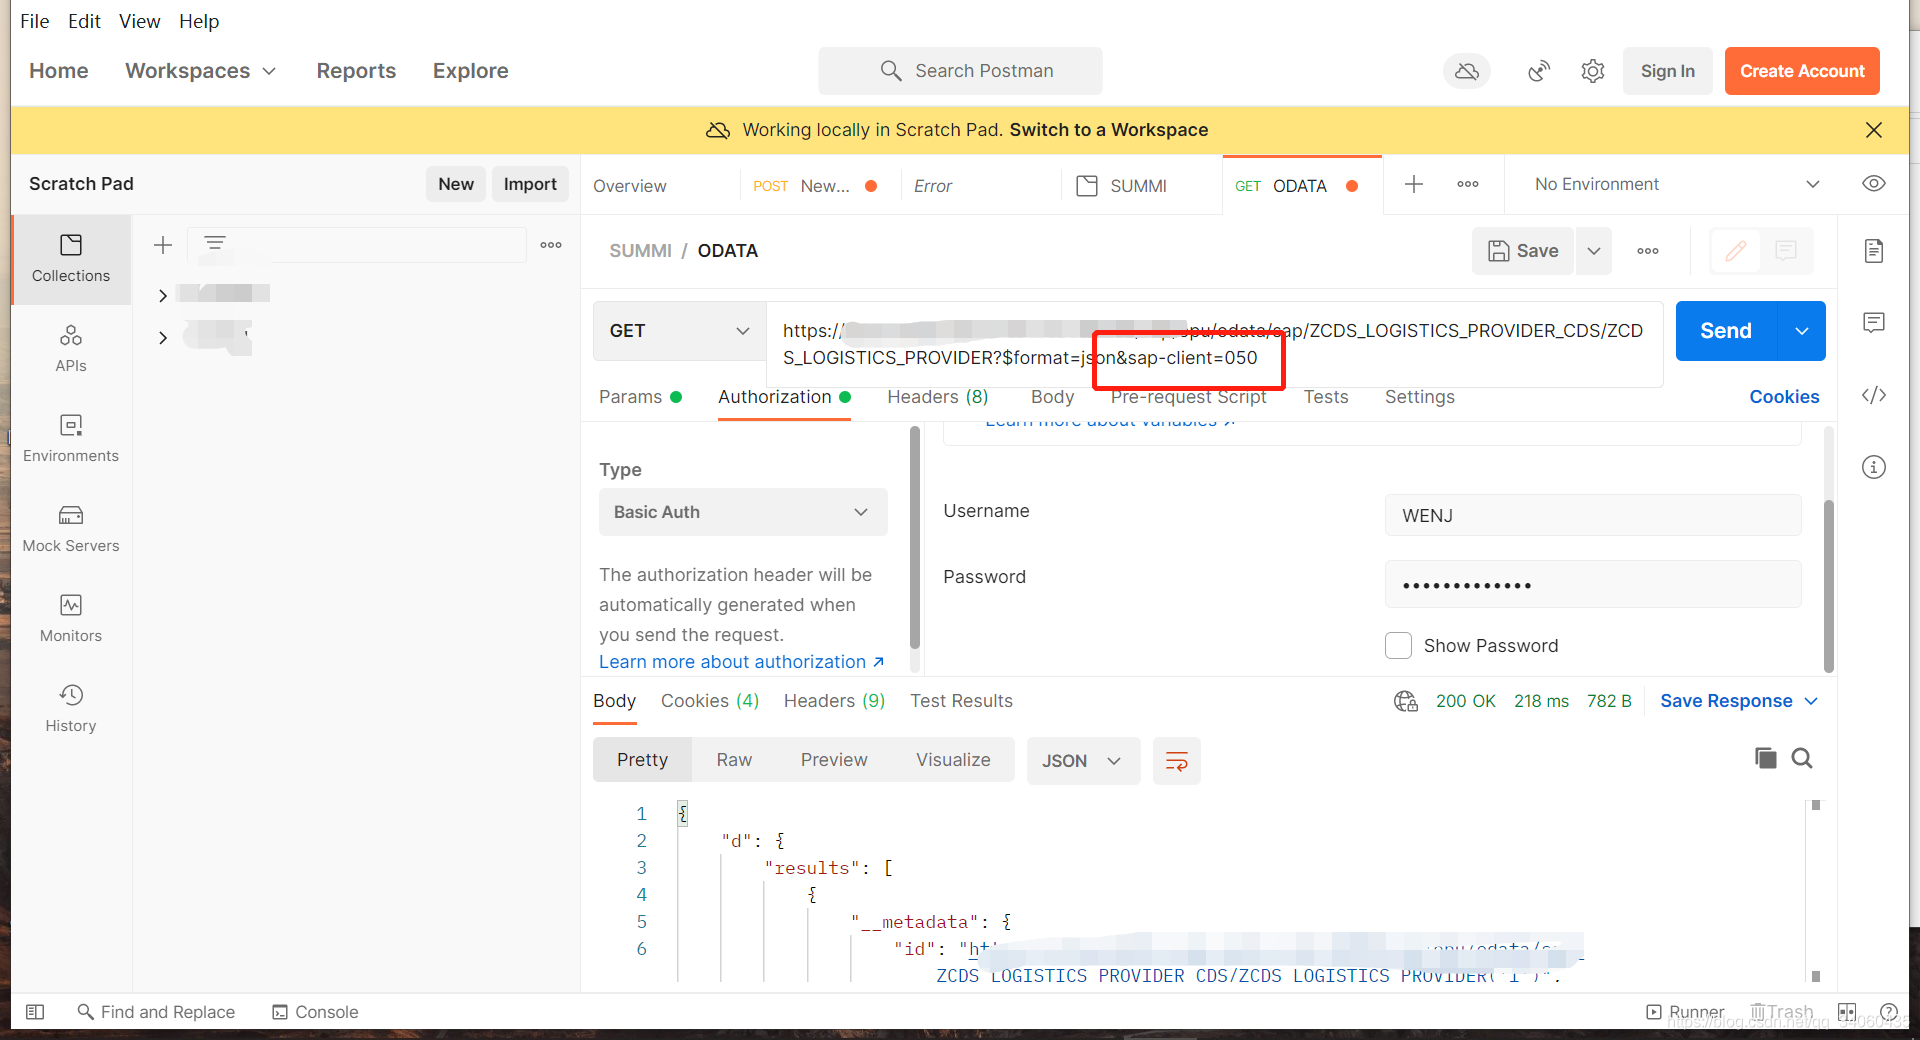The image size is (1920, 1040).
Task: Open the Save Response dropdown
Action: pyautogui.click(x=1739, y=701)
